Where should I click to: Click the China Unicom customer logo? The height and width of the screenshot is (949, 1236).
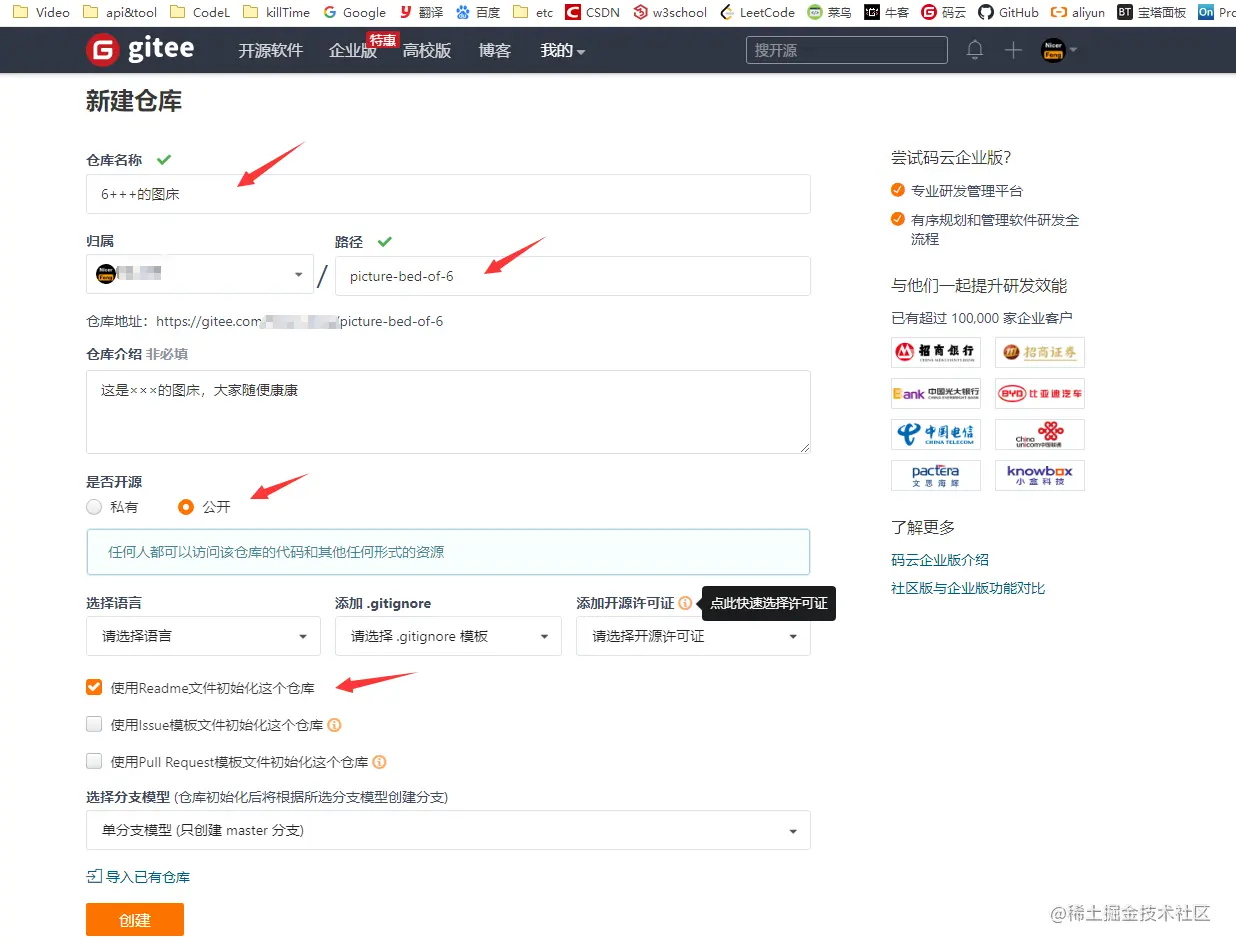click(1040, 434)
